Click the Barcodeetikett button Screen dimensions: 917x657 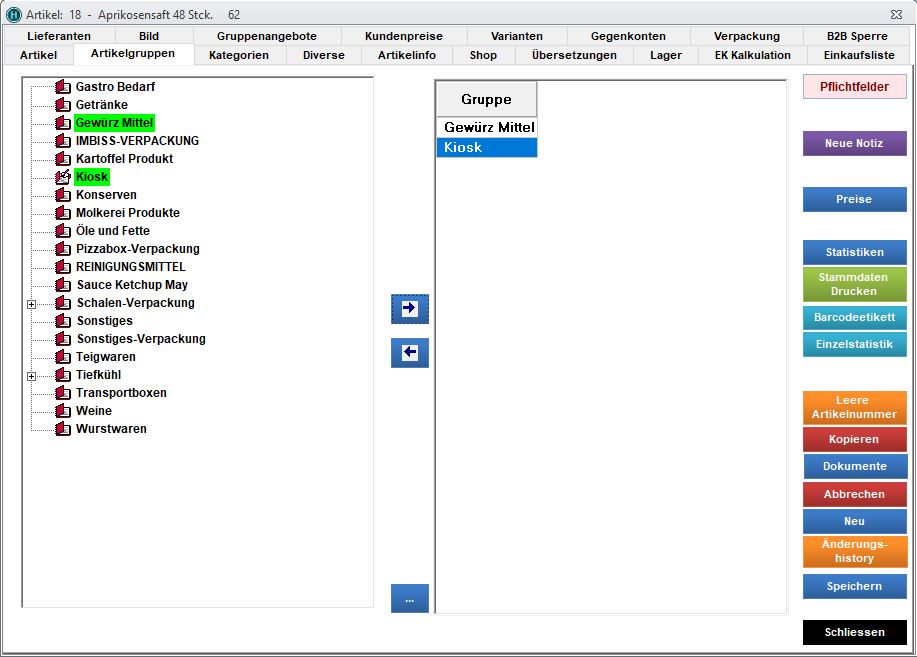(854, 318)
